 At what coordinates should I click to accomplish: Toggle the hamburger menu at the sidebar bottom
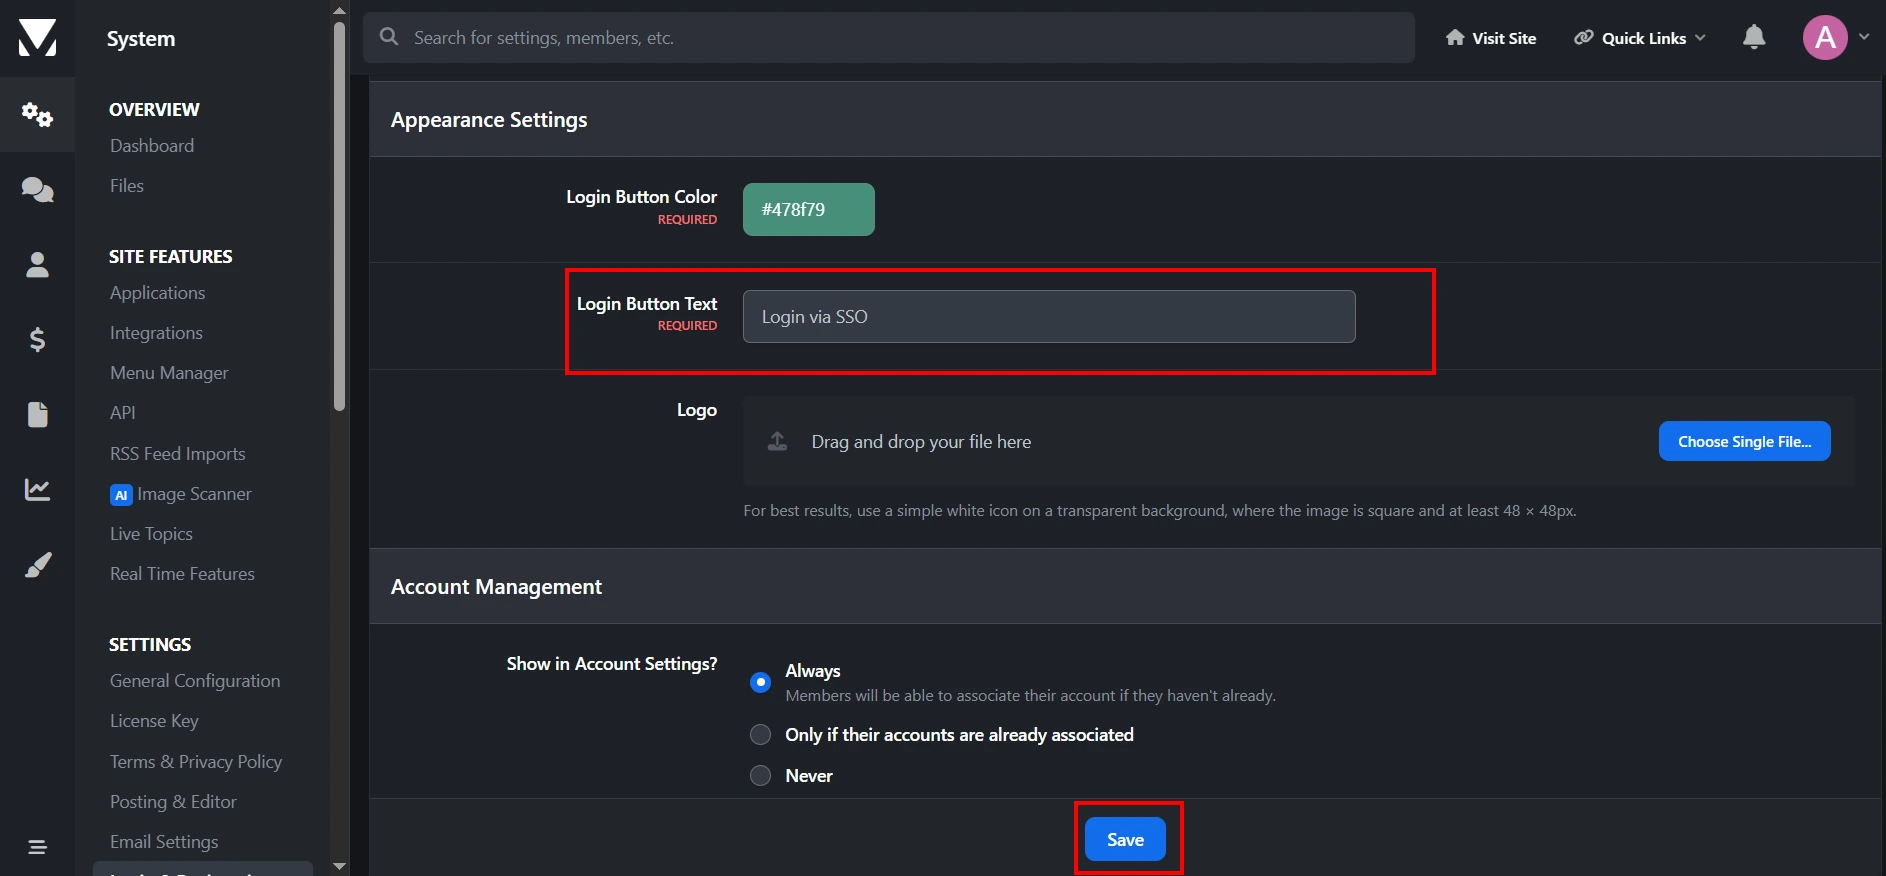coord(37,847)
